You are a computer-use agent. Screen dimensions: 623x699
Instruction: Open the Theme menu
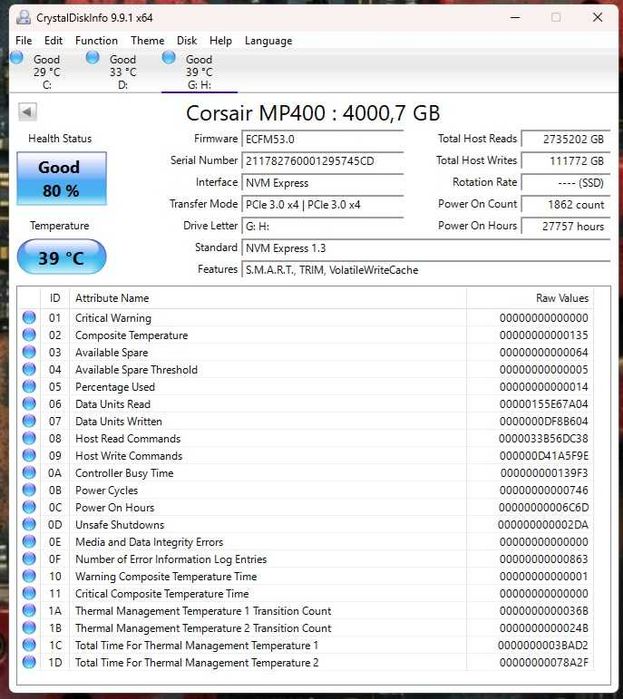click(x=148, y=41)
